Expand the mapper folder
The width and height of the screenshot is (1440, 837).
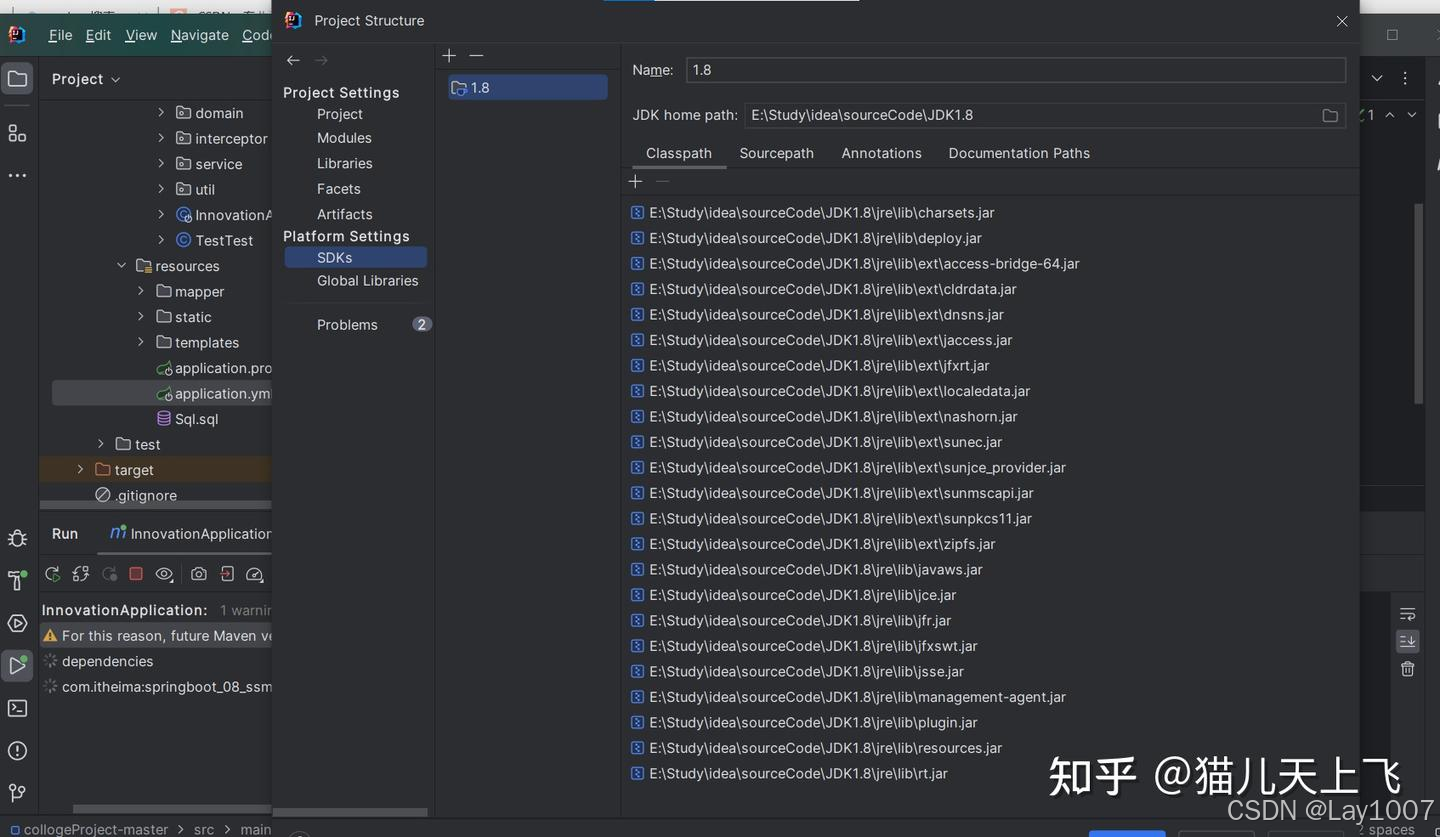pyautogui.click(x=141, y=291)
